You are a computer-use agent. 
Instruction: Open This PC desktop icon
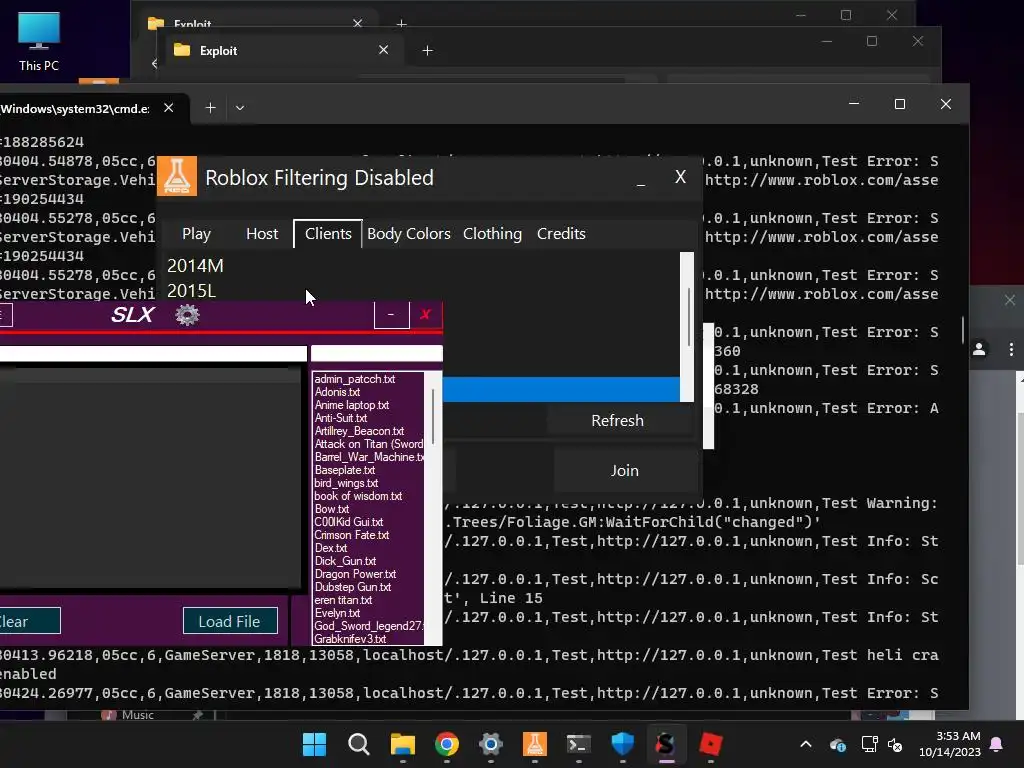pyautogui.click(x=39, y=41)
